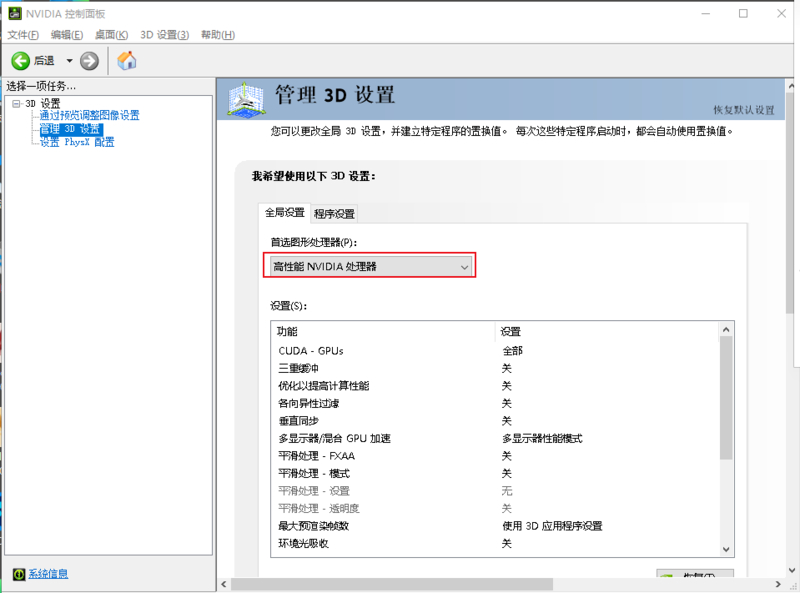Switch to the 全局设置 tab
800x593 pixels.
(x=285, y=212)
